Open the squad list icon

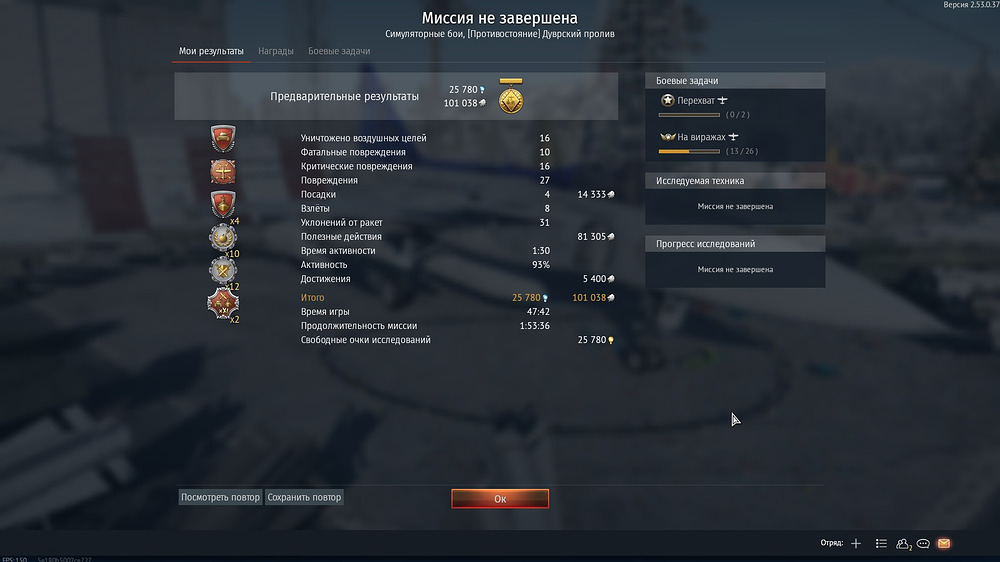881,544
